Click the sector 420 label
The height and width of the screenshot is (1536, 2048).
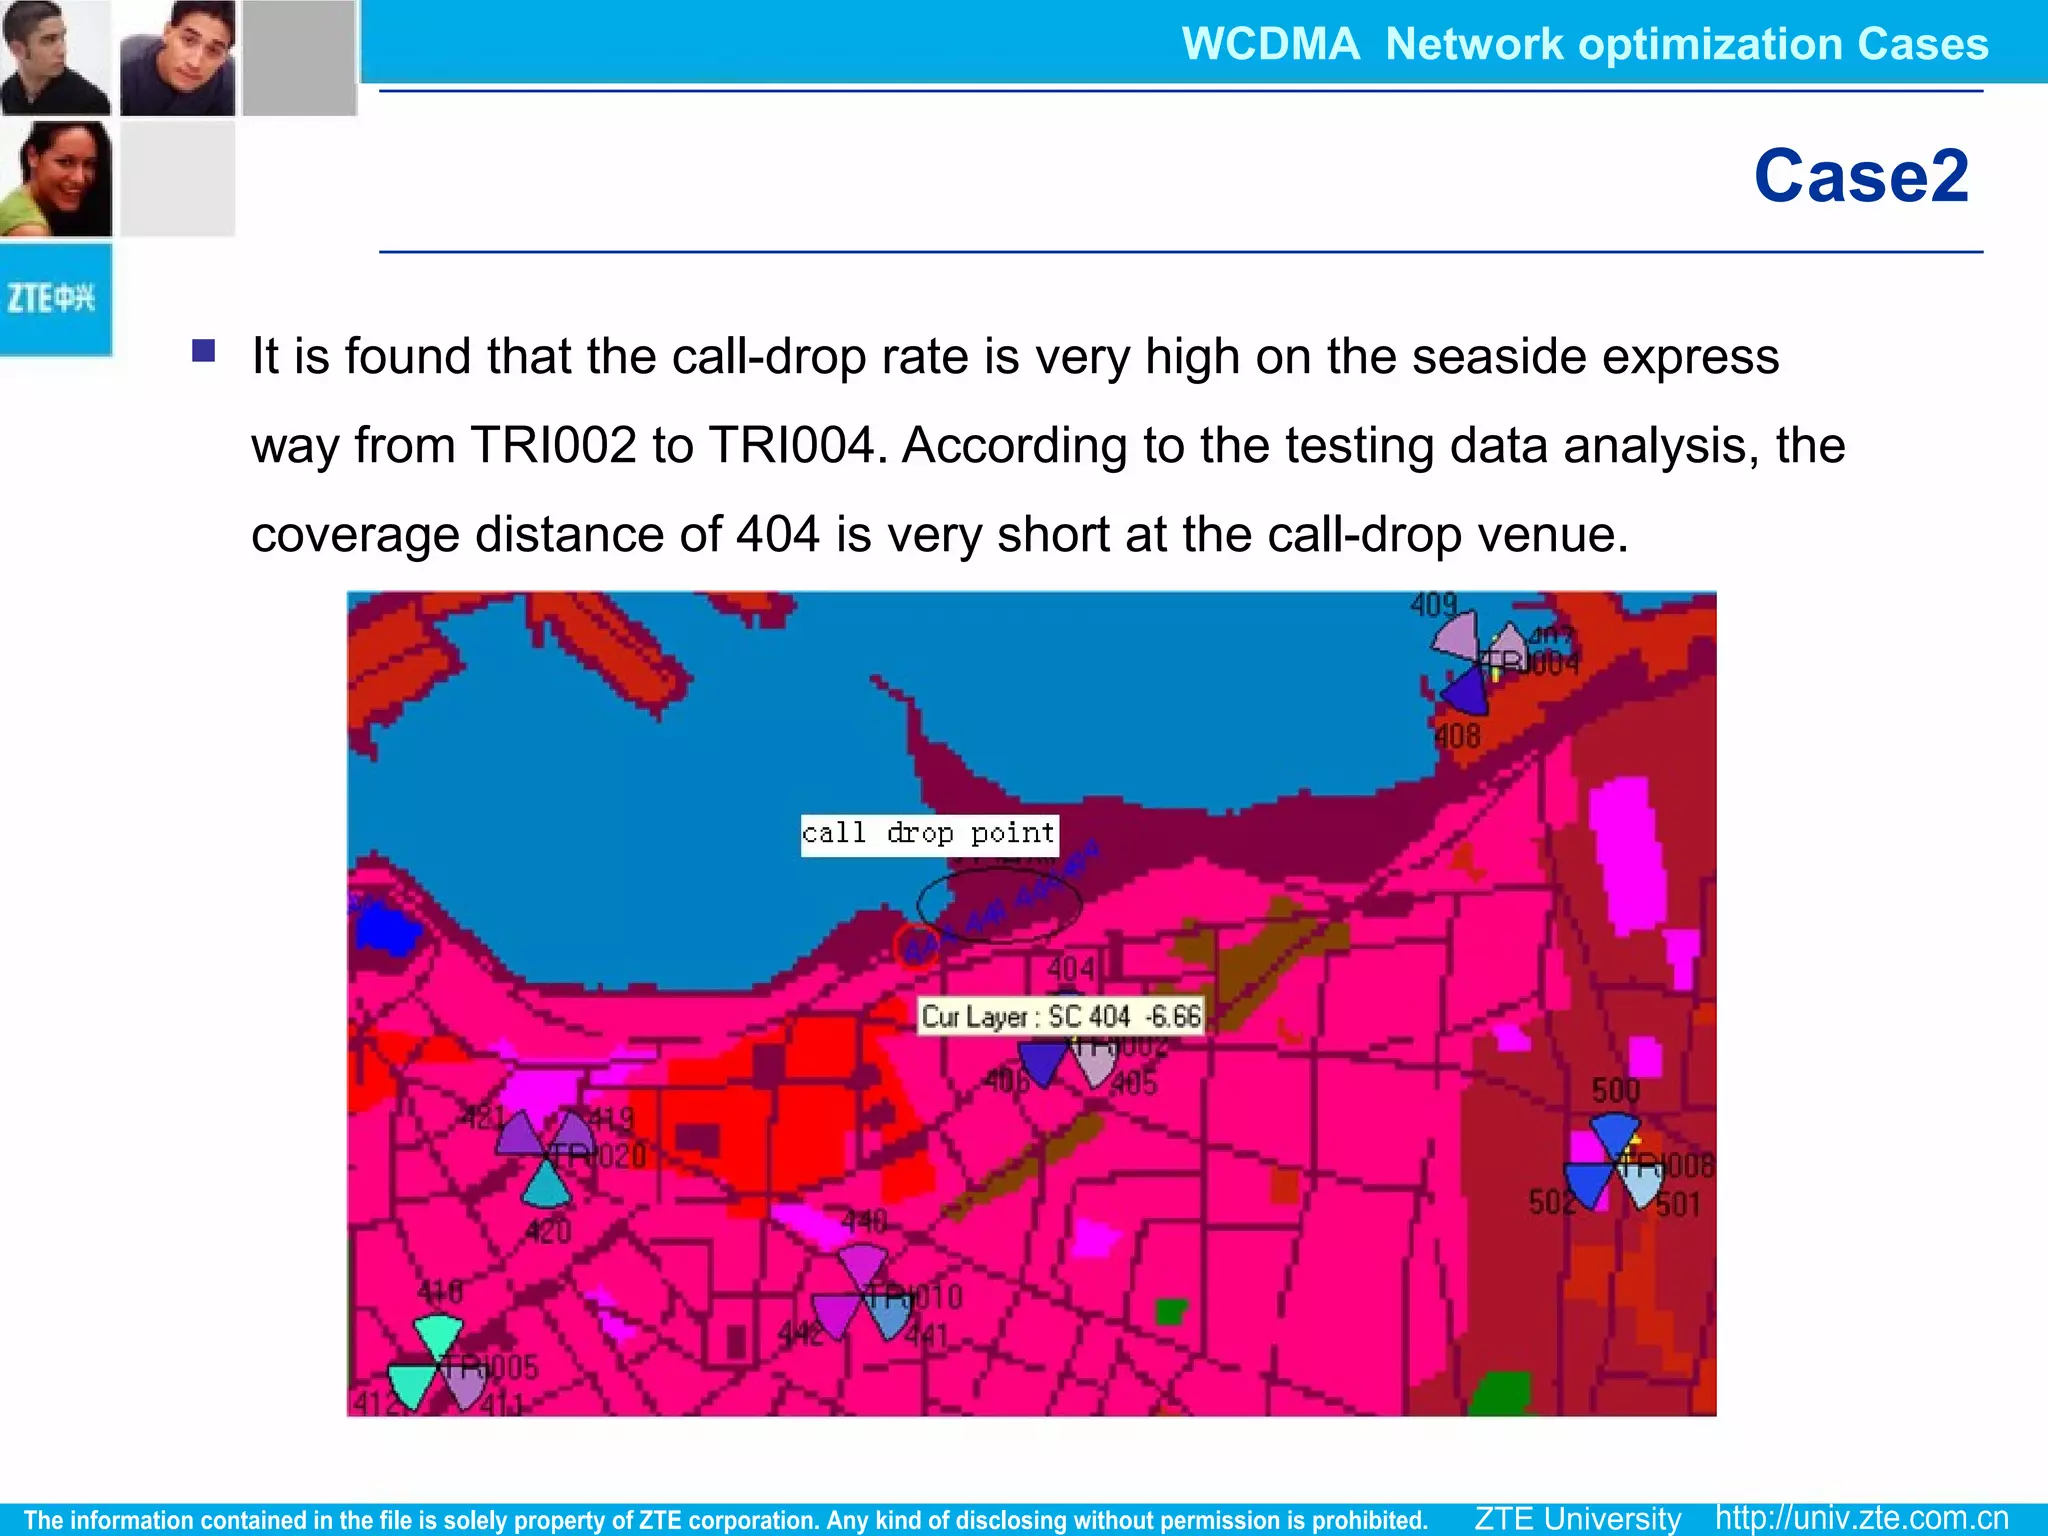point(548,1231)
